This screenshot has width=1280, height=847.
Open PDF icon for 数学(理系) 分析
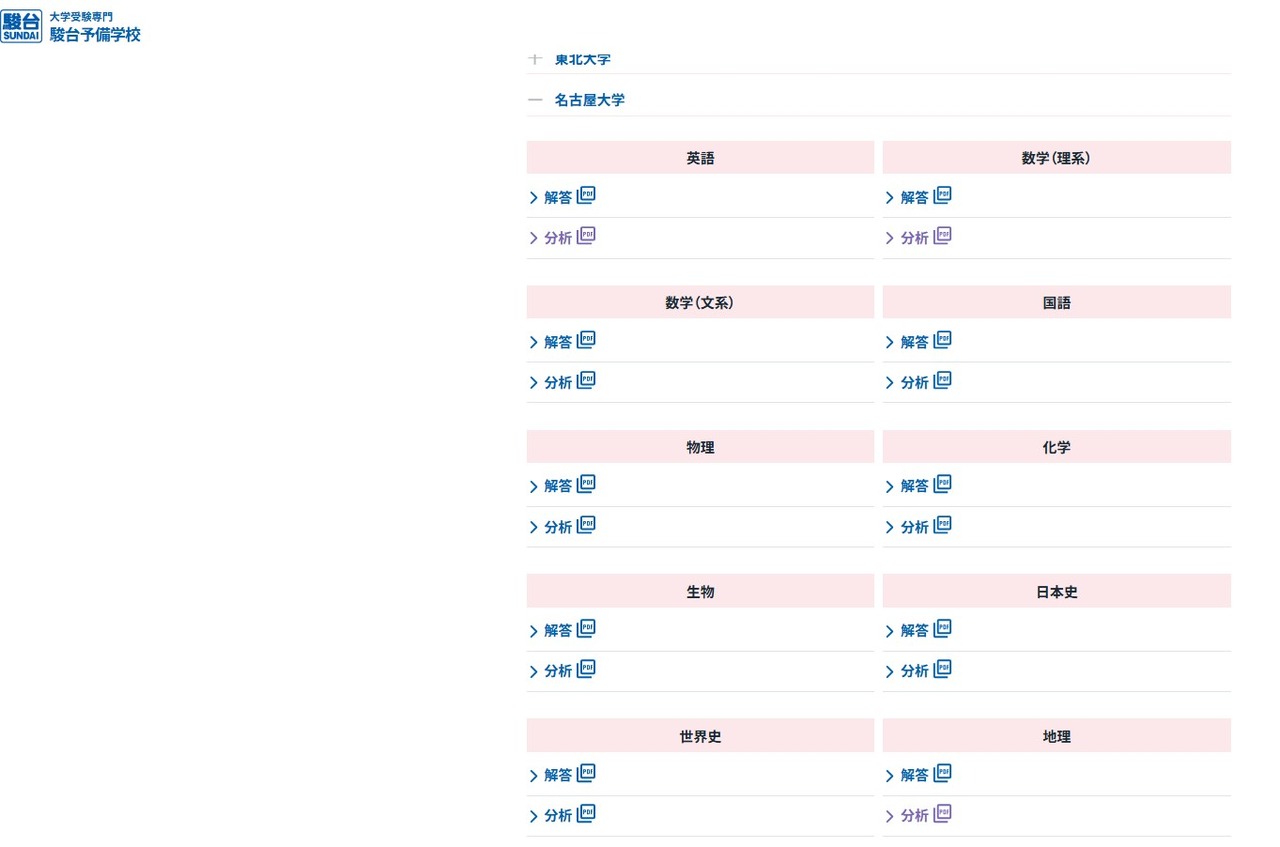click(942, 236)
